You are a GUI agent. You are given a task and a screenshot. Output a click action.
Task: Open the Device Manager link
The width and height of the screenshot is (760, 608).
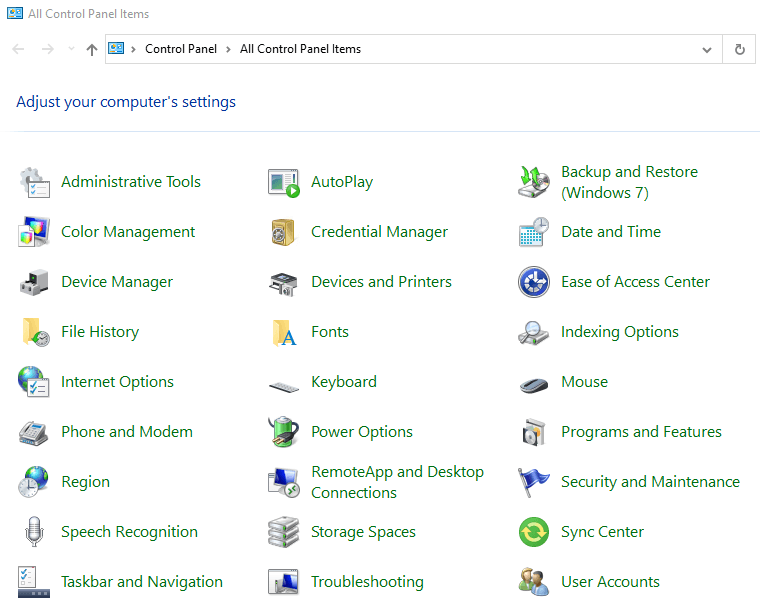[117, 282]
